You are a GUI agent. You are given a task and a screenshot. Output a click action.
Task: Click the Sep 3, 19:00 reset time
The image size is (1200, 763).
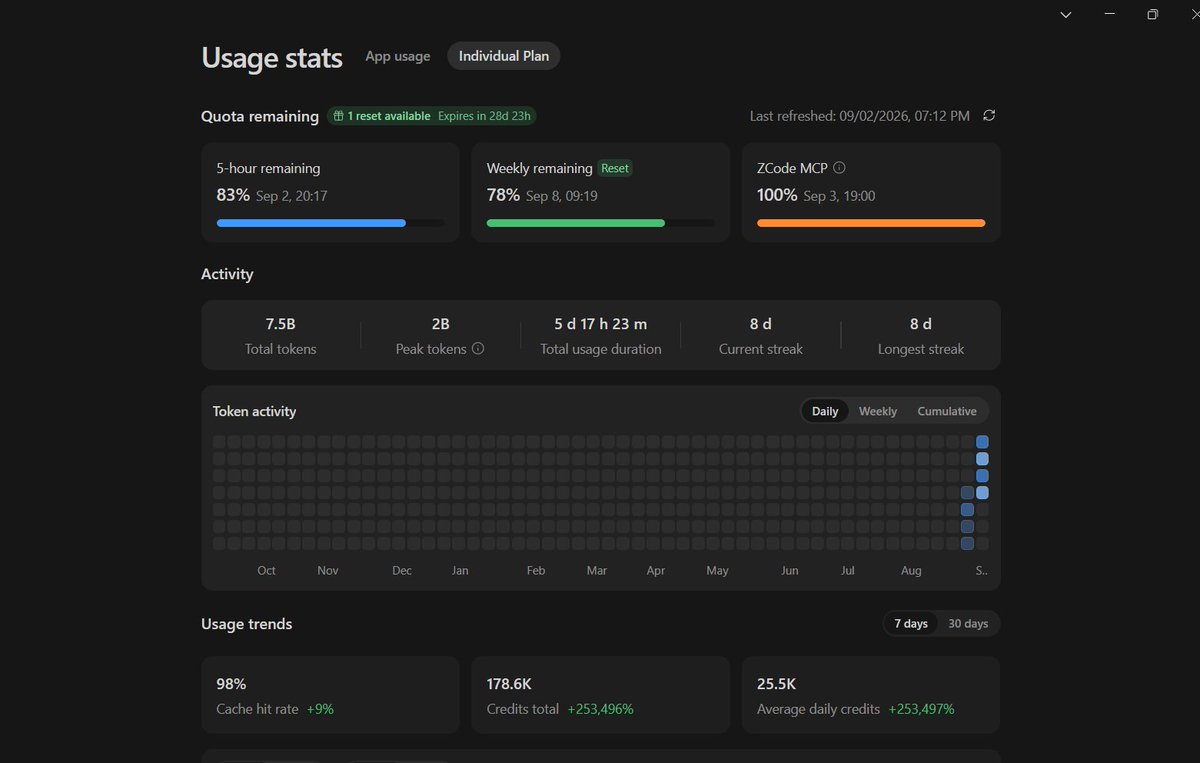tap(839, 196)
